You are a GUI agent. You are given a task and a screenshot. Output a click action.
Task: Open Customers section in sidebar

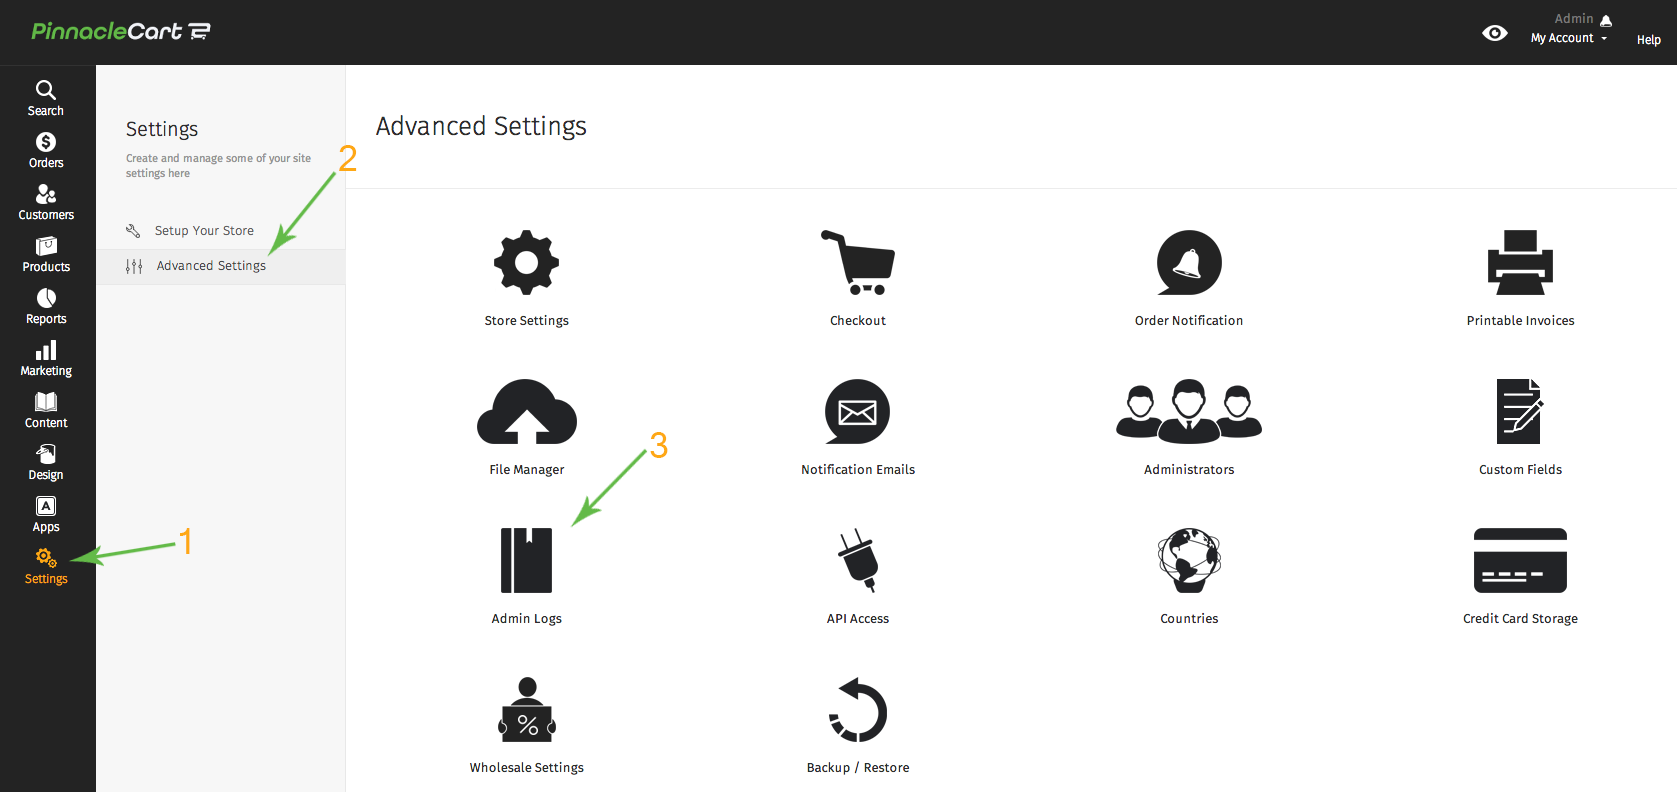46,202
